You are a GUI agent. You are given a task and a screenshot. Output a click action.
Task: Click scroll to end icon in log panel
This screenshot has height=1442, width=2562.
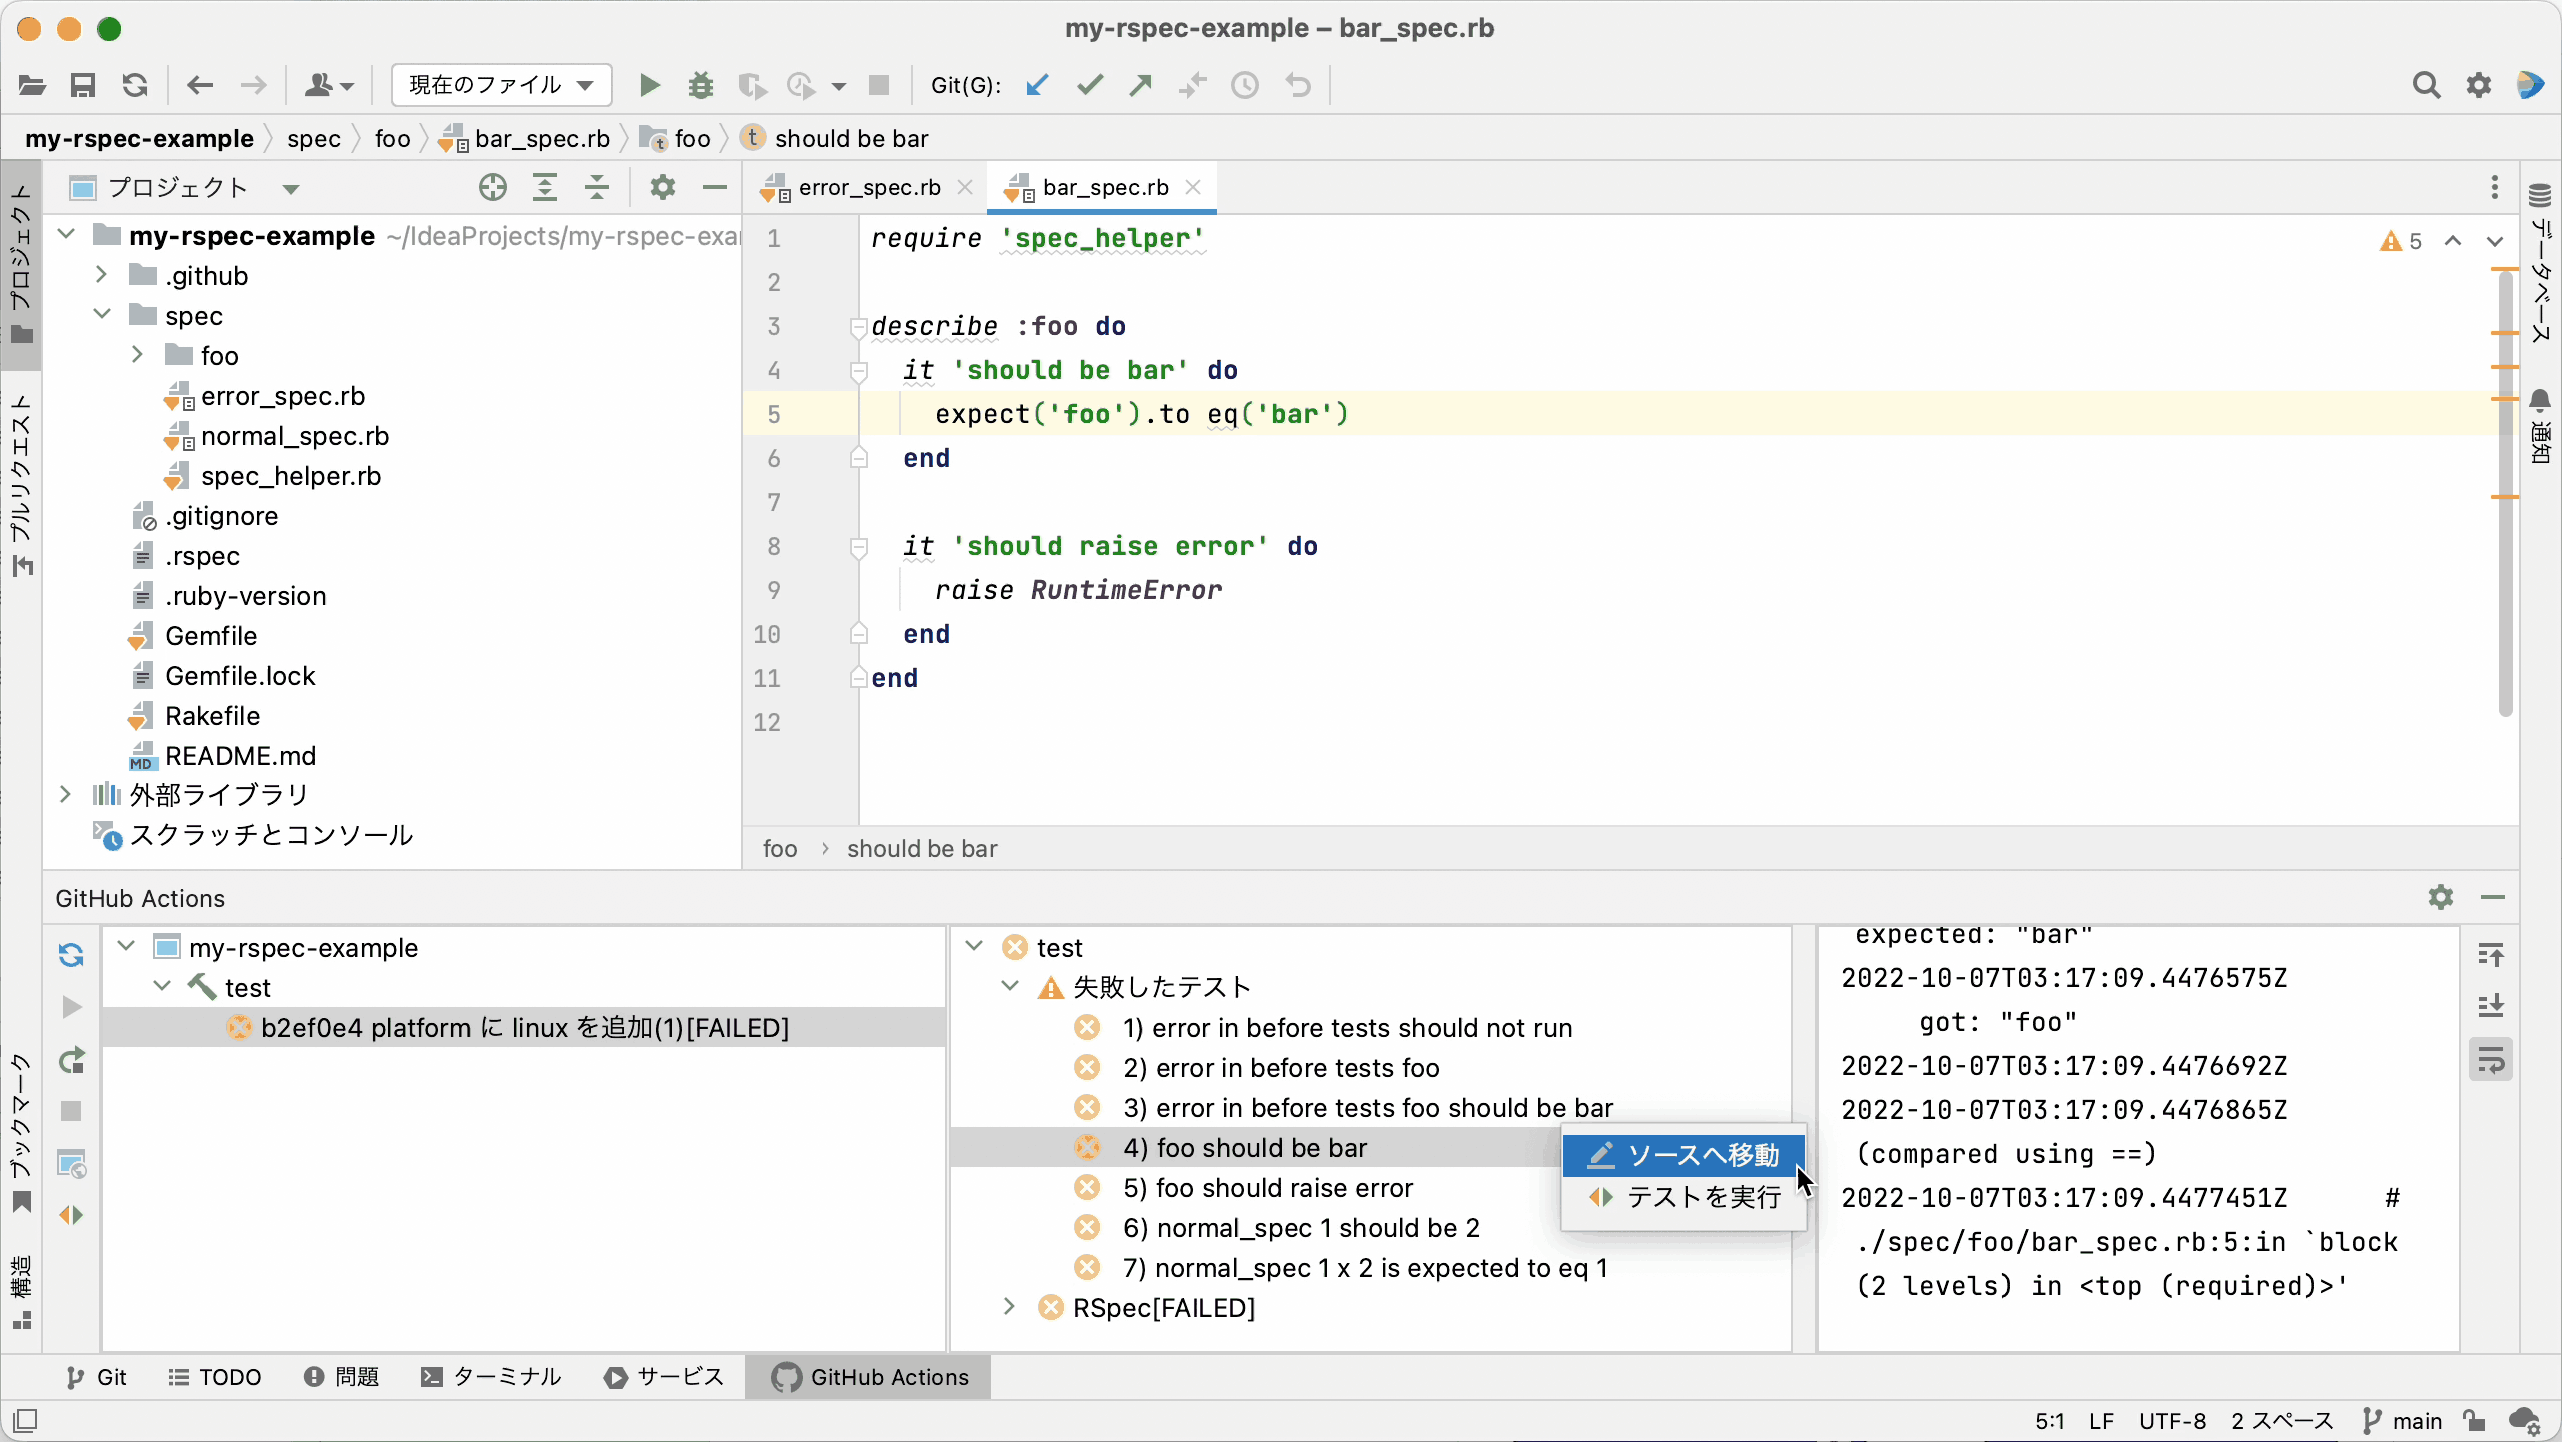click(2491, 1005)
